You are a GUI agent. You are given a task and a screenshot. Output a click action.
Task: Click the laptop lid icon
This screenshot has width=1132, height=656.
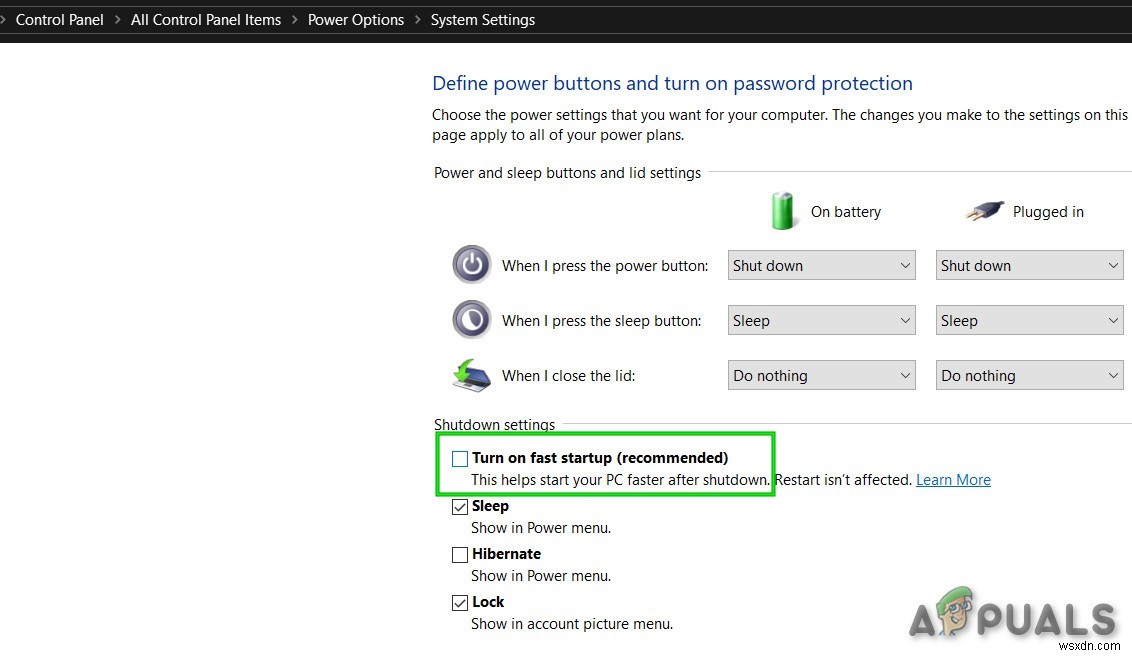(471, 375)
